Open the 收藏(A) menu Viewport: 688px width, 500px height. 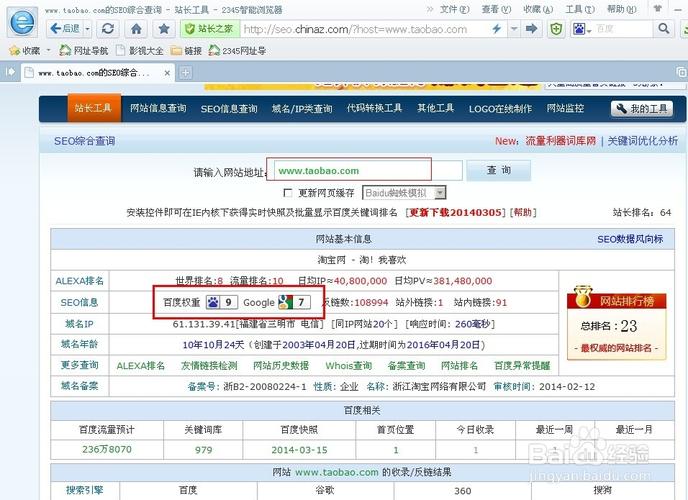[x=538, y=9]
